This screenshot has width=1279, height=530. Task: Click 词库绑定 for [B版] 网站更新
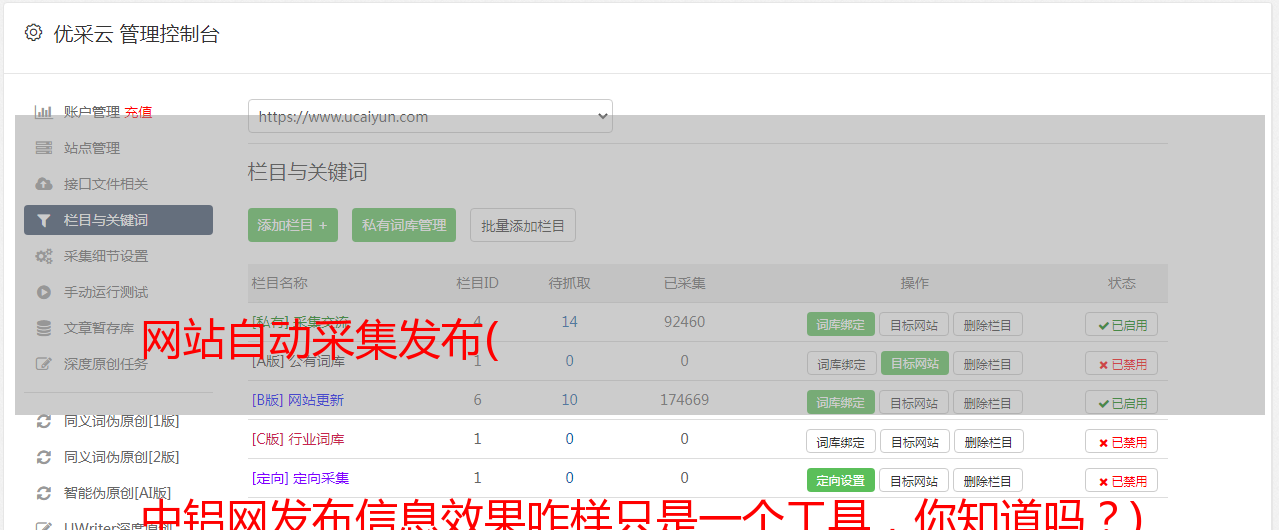(841, 402)
